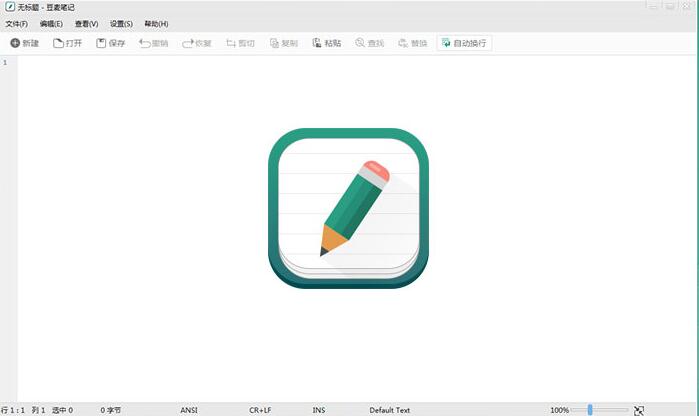Image resolution: width=699 pixels, height=416 pixels.
Task: Click the 恢复 (Redo) toolbar button
Action: tap(197, 43)
